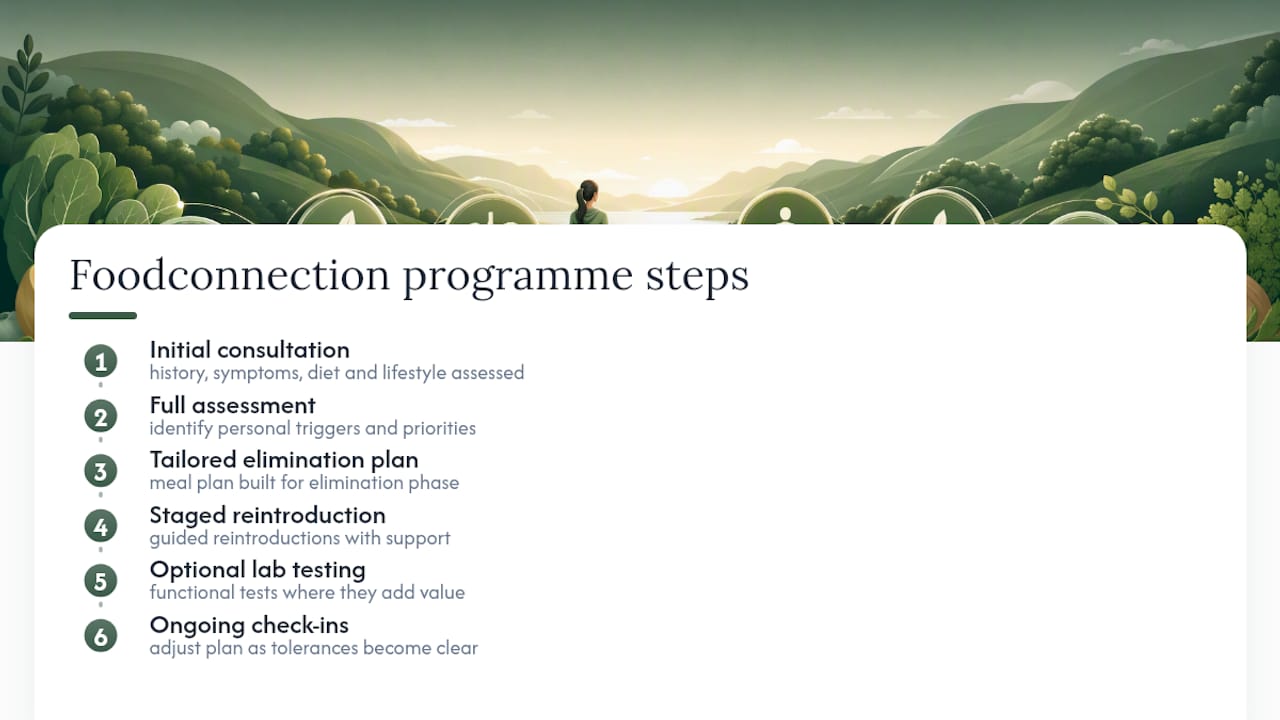Click the person symbol bubble in banner
1280x720 pixels.
click(785, 208)
